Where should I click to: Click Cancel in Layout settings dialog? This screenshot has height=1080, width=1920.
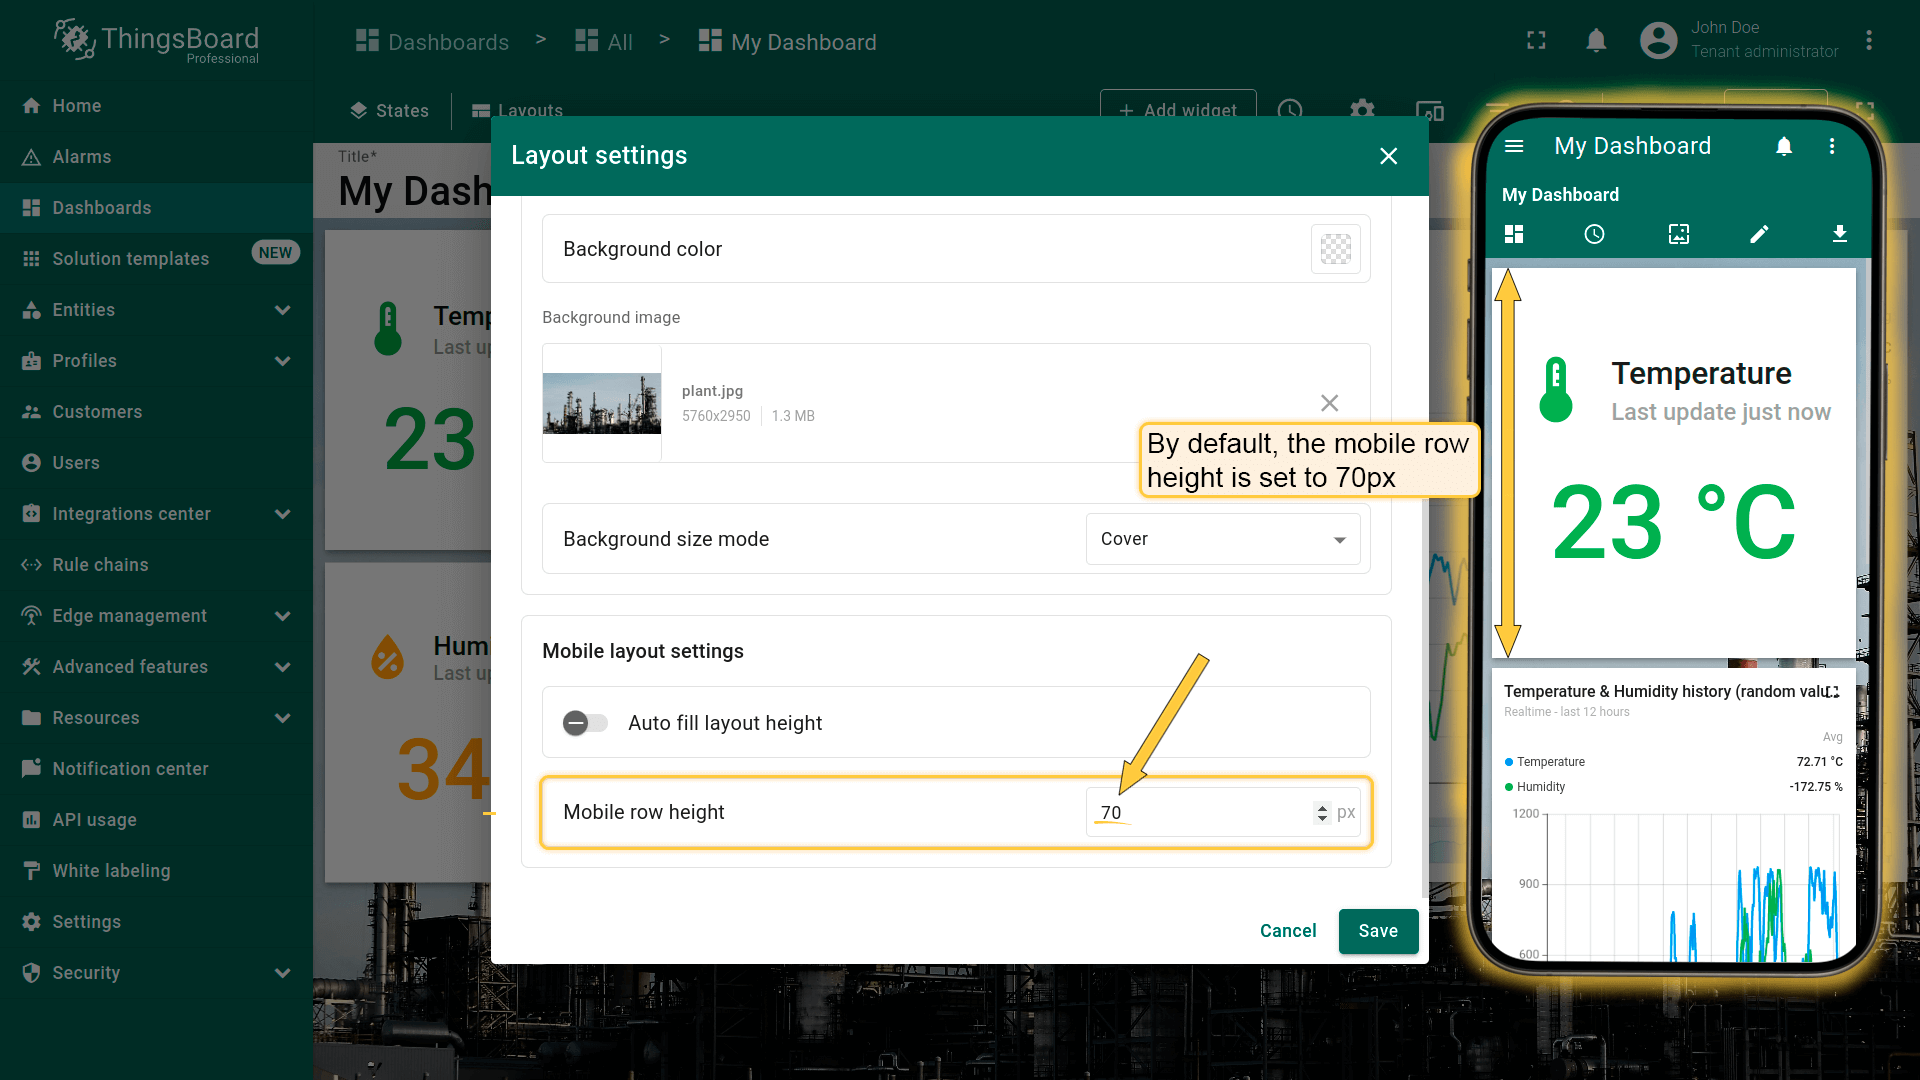click(x=1287, y=931)
